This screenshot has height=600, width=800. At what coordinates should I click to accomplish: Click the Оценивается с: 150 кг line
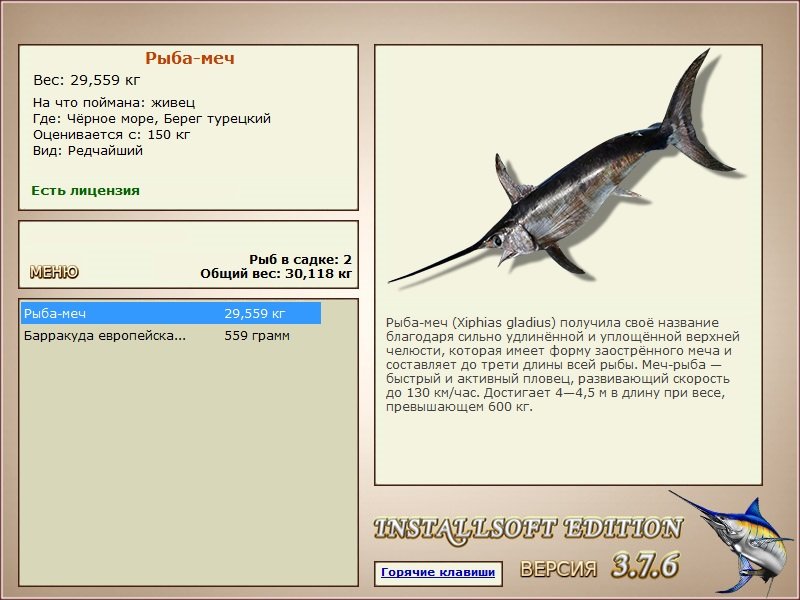[x=111, y=135]
